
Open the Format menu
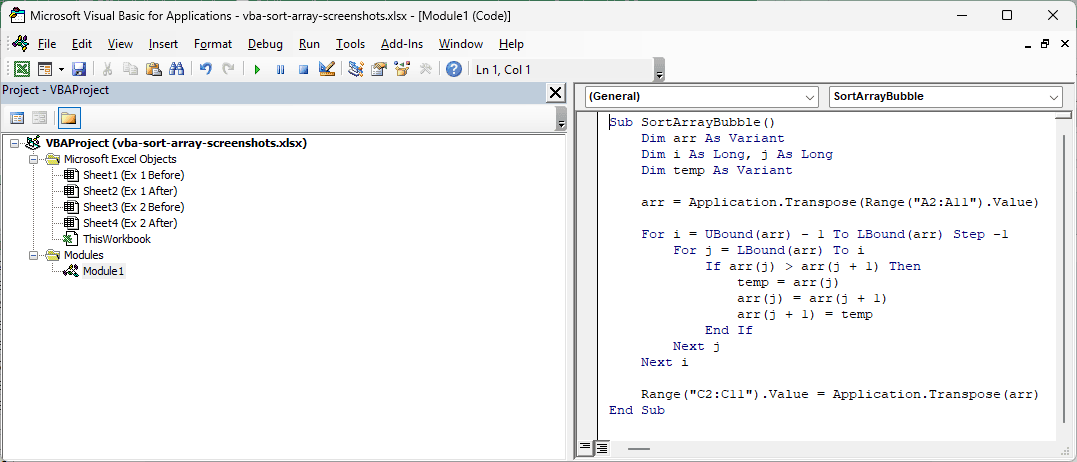[x=213, y=44]
